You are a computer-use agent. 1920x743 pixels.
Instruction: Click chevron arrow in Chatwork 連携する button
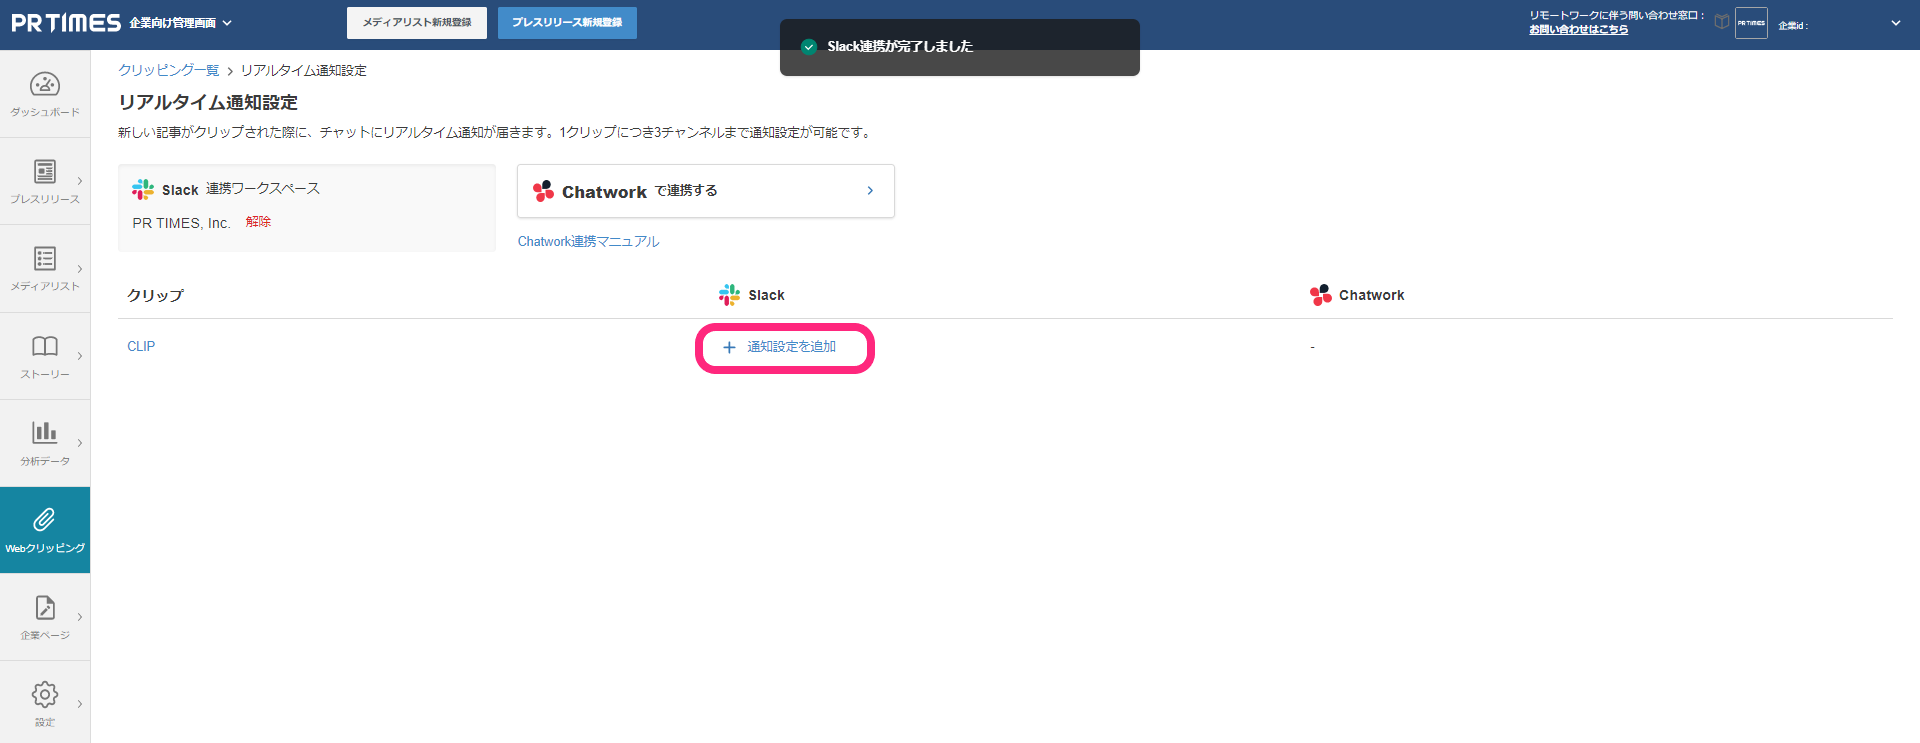coord(870,191)
